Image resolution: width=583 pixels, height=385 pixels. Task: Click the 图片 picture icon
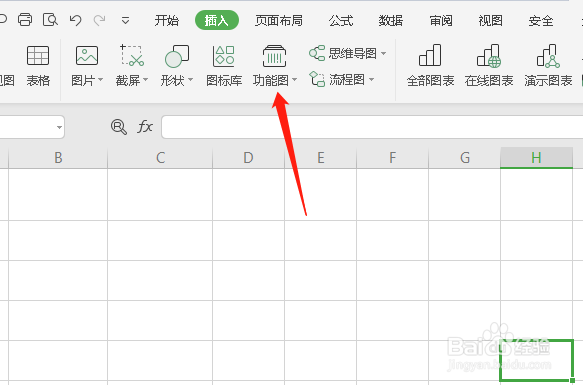[x=87, y=56]
